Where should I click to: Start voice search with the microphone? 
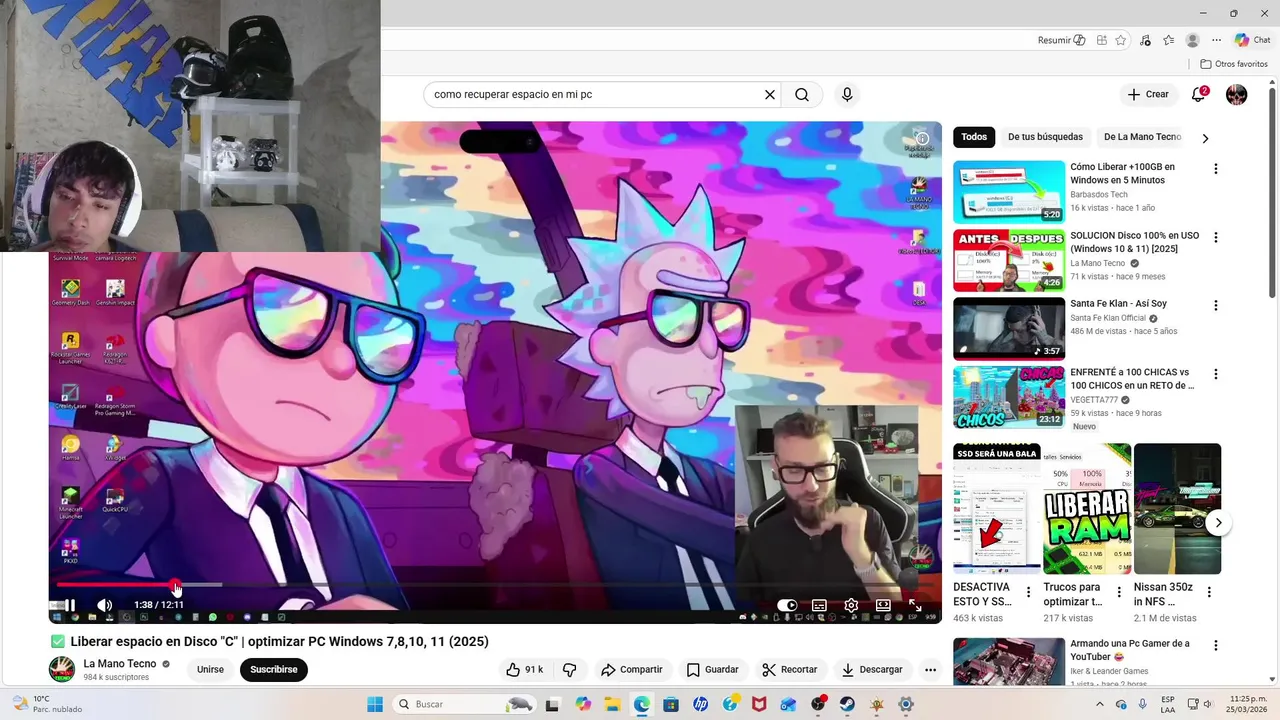point(847,95)
